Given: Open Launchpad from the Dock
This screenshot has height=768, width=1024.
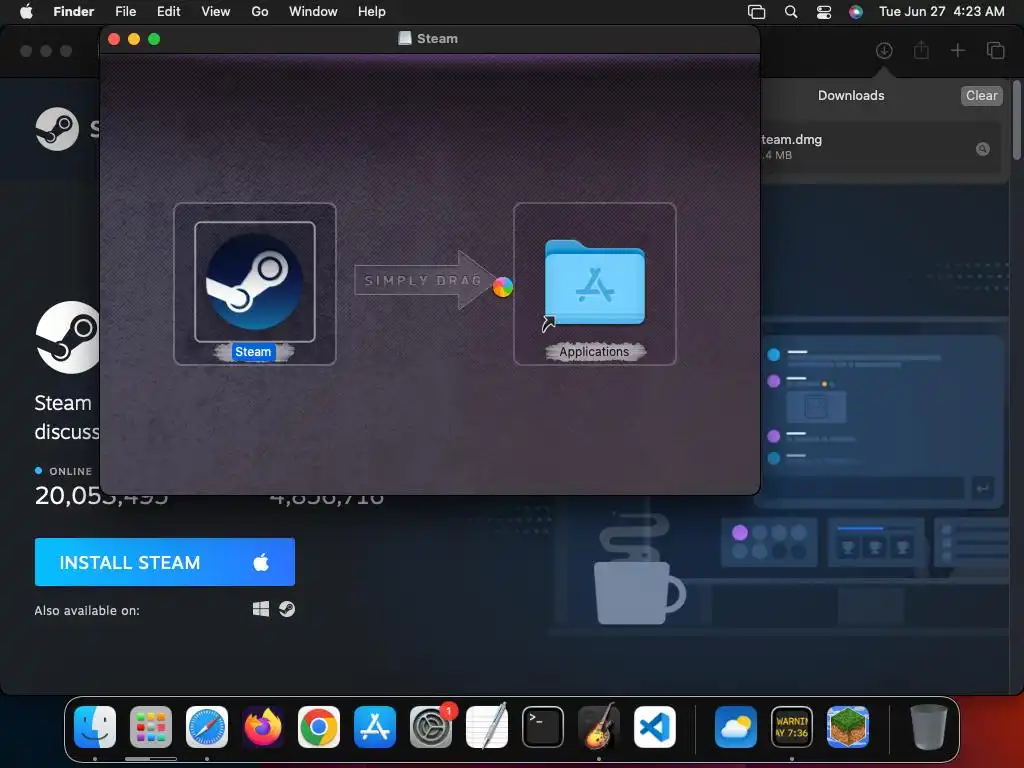Looking at the screenshot, I should click(151, 726).
